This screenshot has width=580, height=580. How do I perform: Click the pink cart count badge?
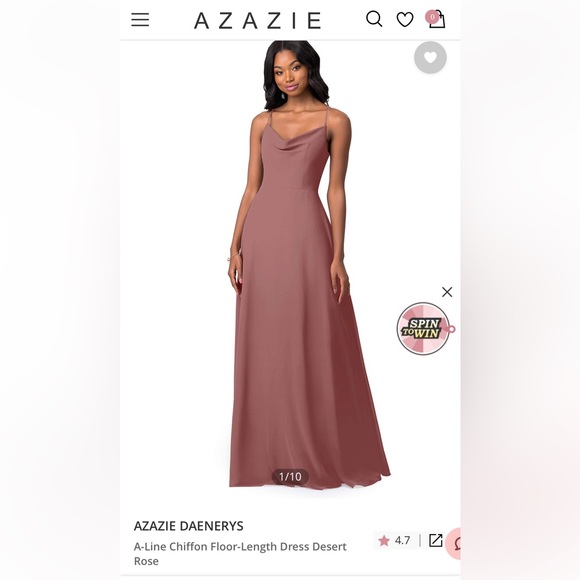pos(432,17)
